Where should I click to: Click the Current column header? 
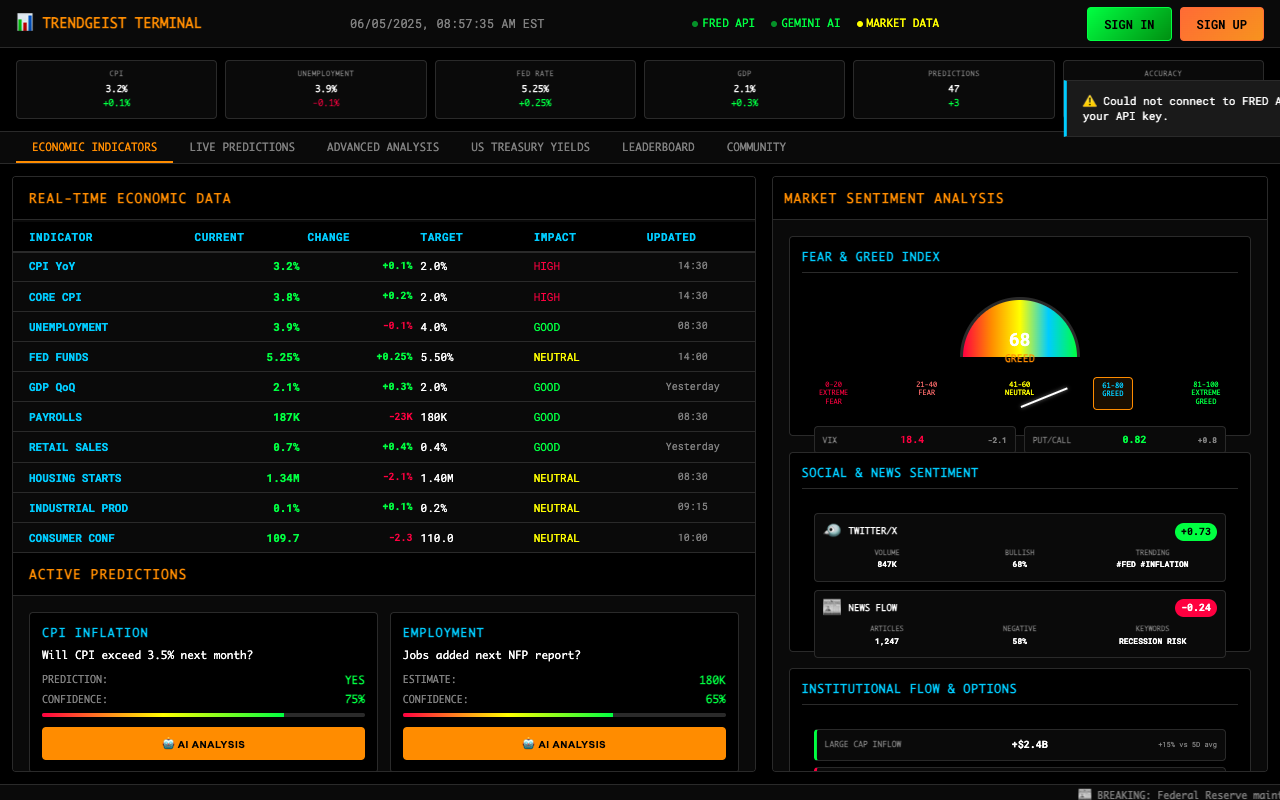click(x=219, y=237)
